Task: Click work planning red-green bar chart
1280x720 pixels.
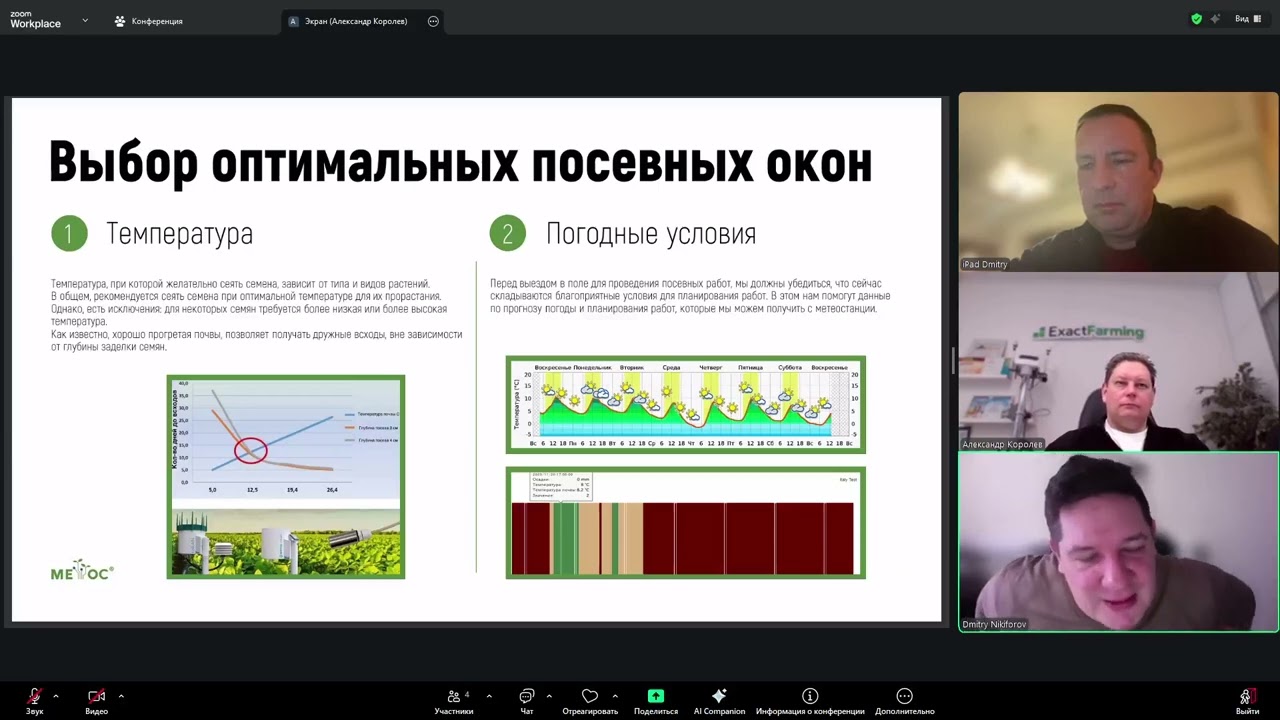Action: click(x=686, y=522)
